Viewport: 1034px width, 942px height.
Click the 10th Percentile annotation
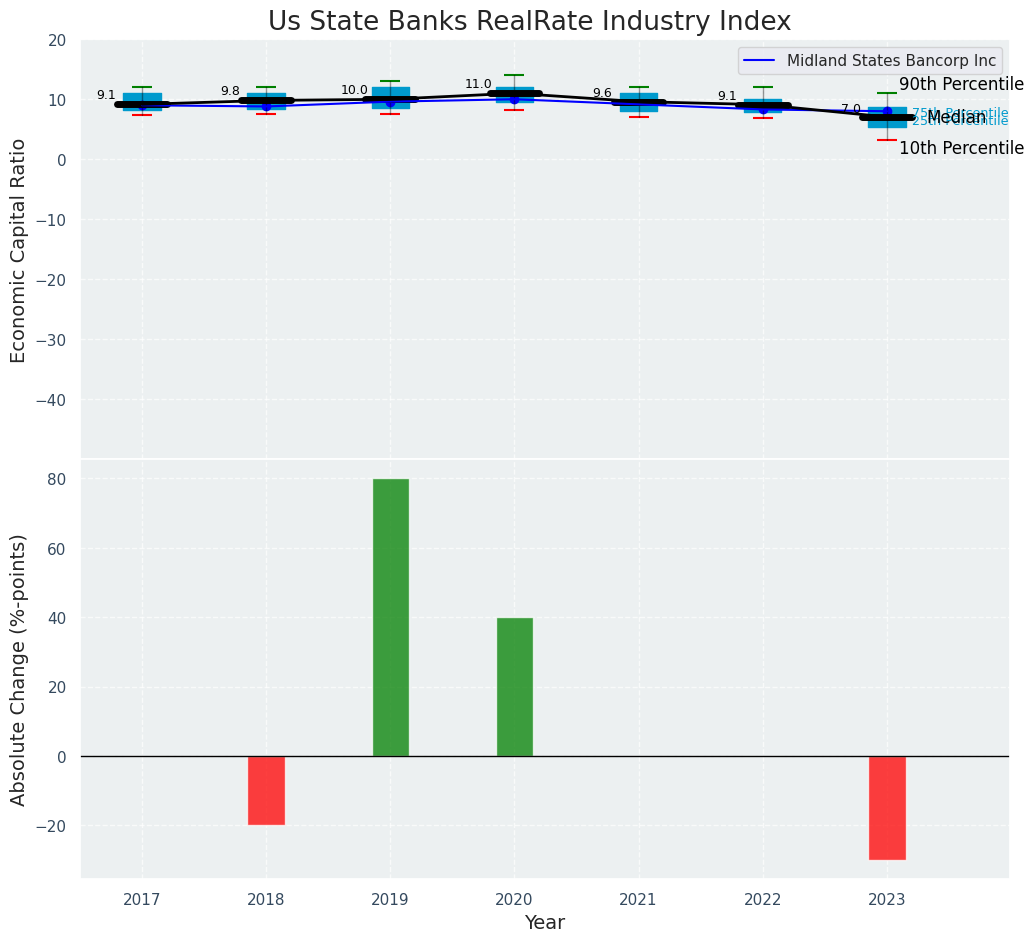click(x=960, y=149)
